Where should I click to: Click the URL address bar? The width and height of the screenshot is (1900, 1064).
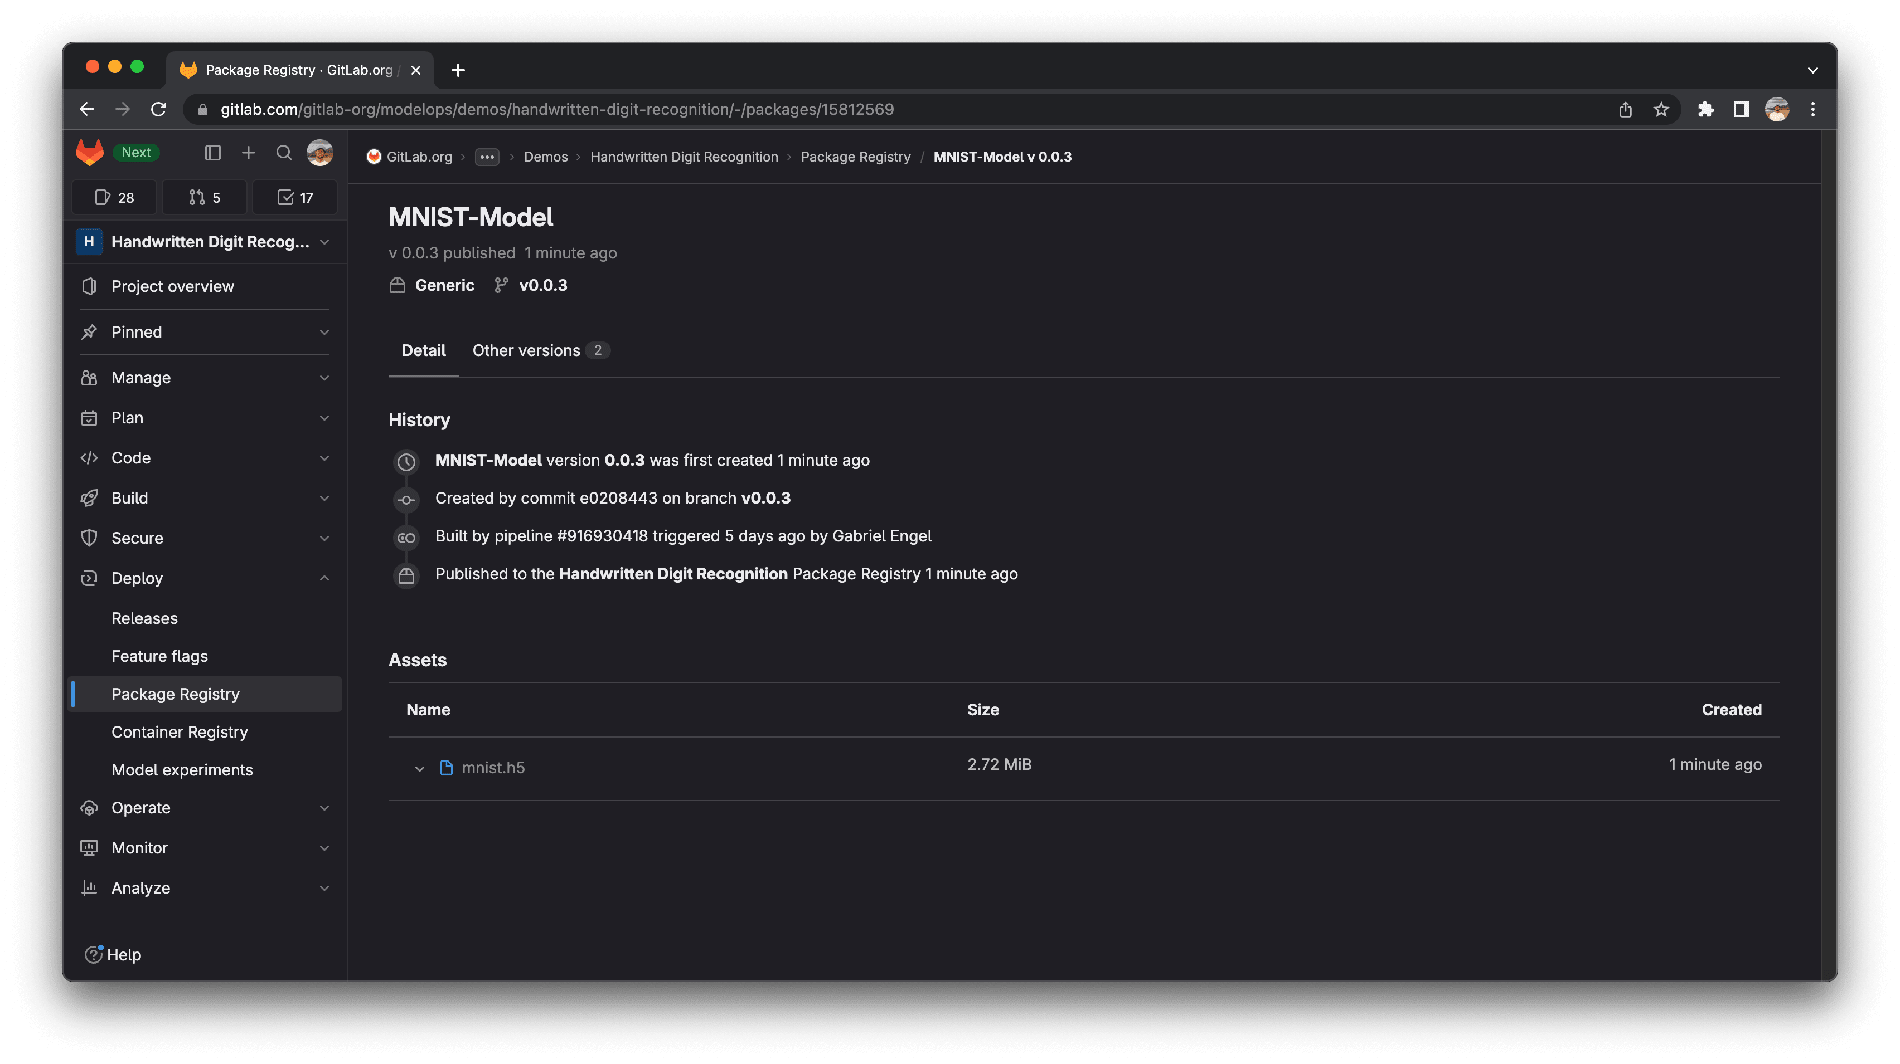coord(900,110)
